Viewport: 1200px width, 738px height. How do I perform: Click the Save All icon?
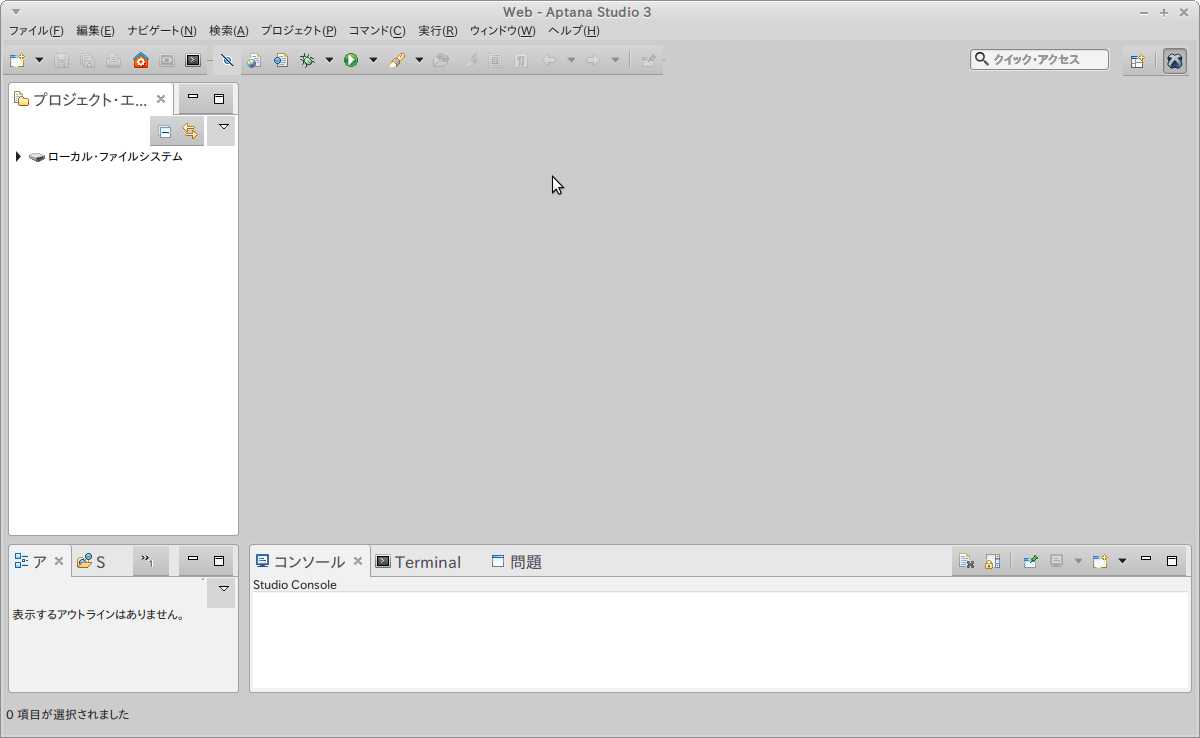coord(88,60)
